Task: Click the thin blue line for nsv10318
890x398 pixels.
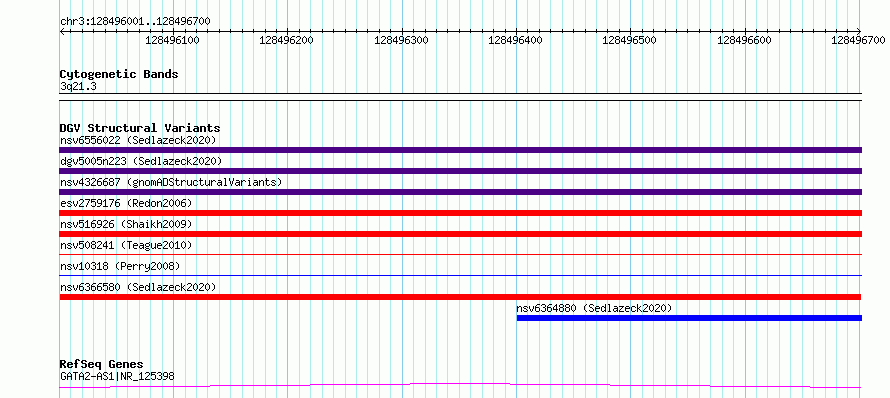Action: click(460, 275)
